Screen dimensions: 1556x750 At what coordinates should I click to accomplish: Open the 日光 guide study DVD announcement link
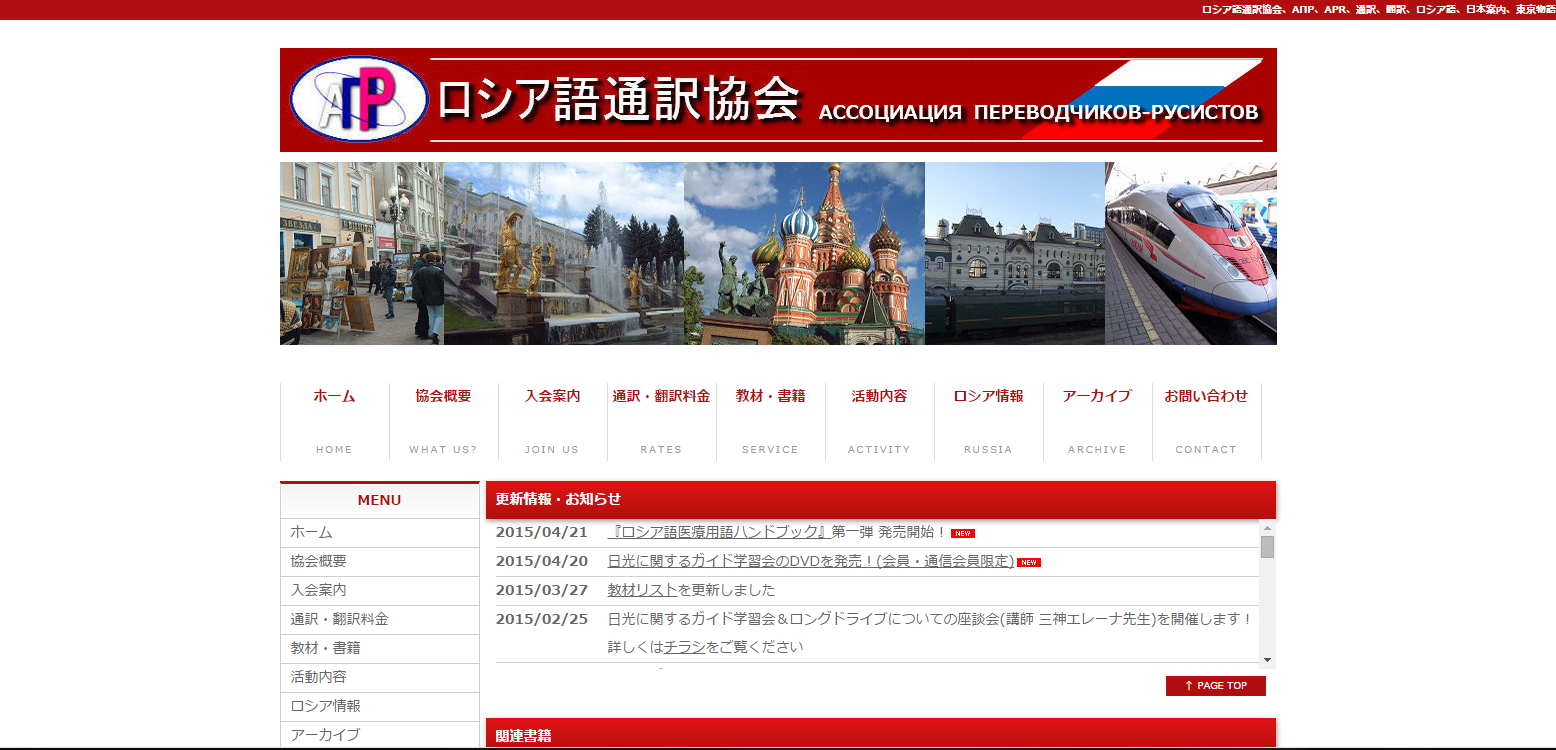pos(811,561)
